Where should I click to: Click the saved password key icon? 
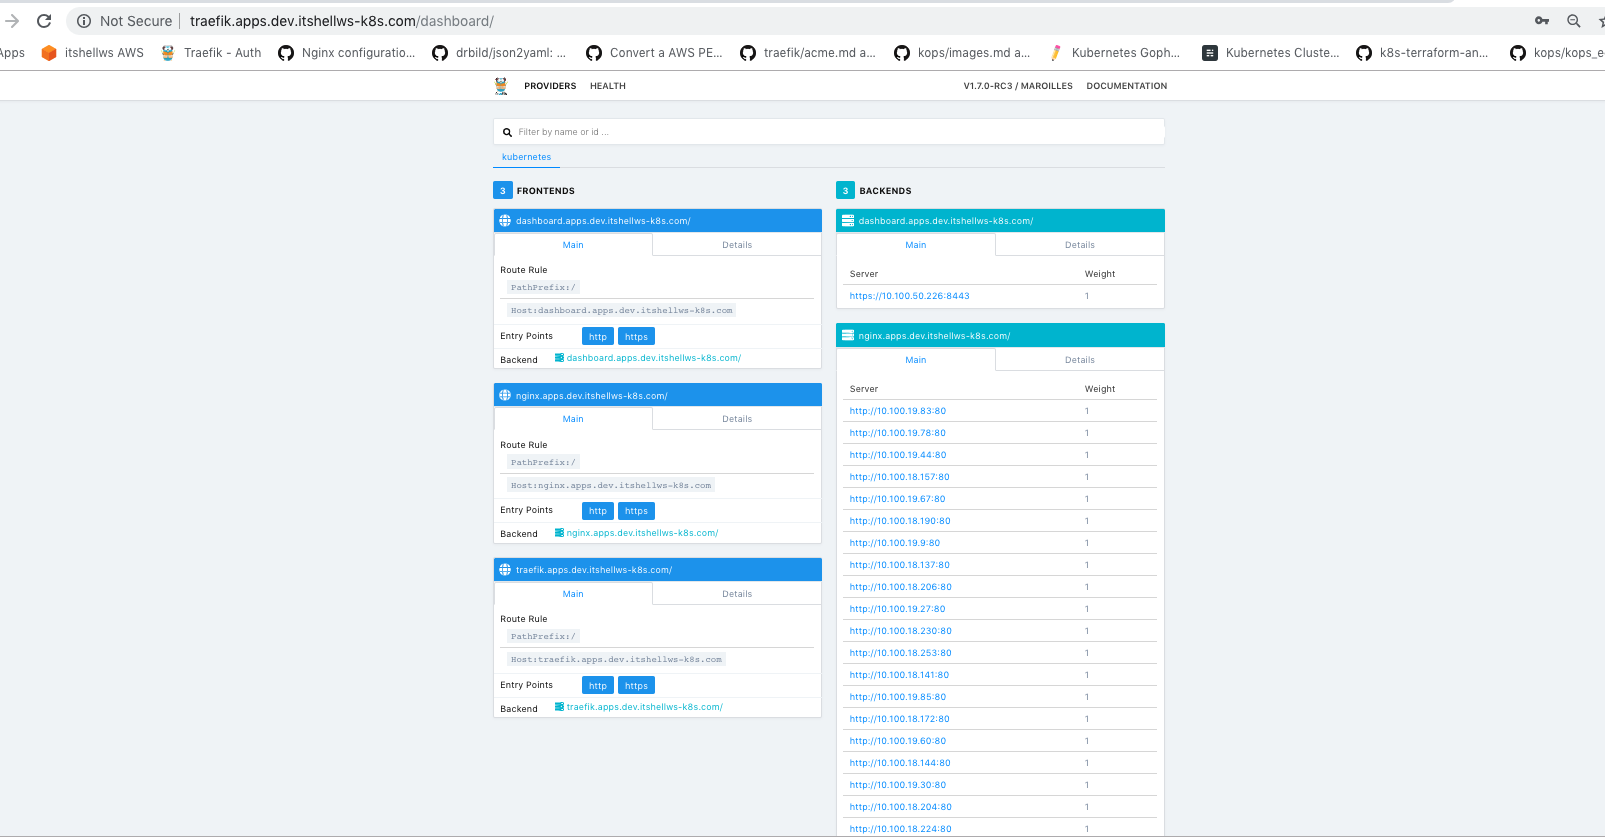coord(1542,21)
